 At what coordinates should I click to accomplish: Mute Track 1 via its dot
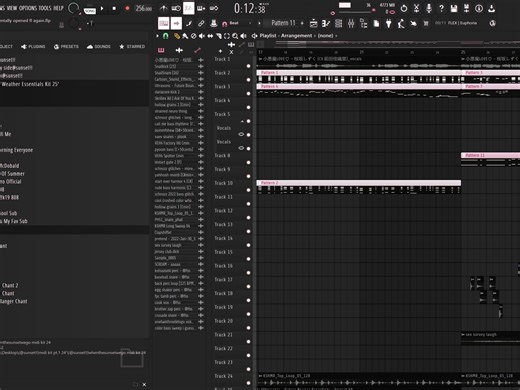pyautogui.click(x=248, y=66)
